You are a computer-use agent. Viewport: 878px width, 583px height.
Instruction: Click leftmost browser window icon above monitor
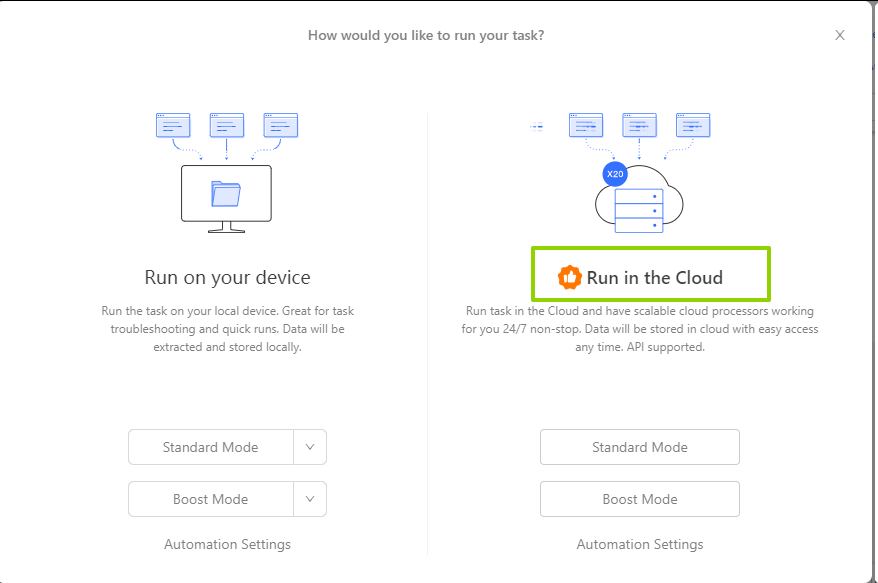pos(173,125)
